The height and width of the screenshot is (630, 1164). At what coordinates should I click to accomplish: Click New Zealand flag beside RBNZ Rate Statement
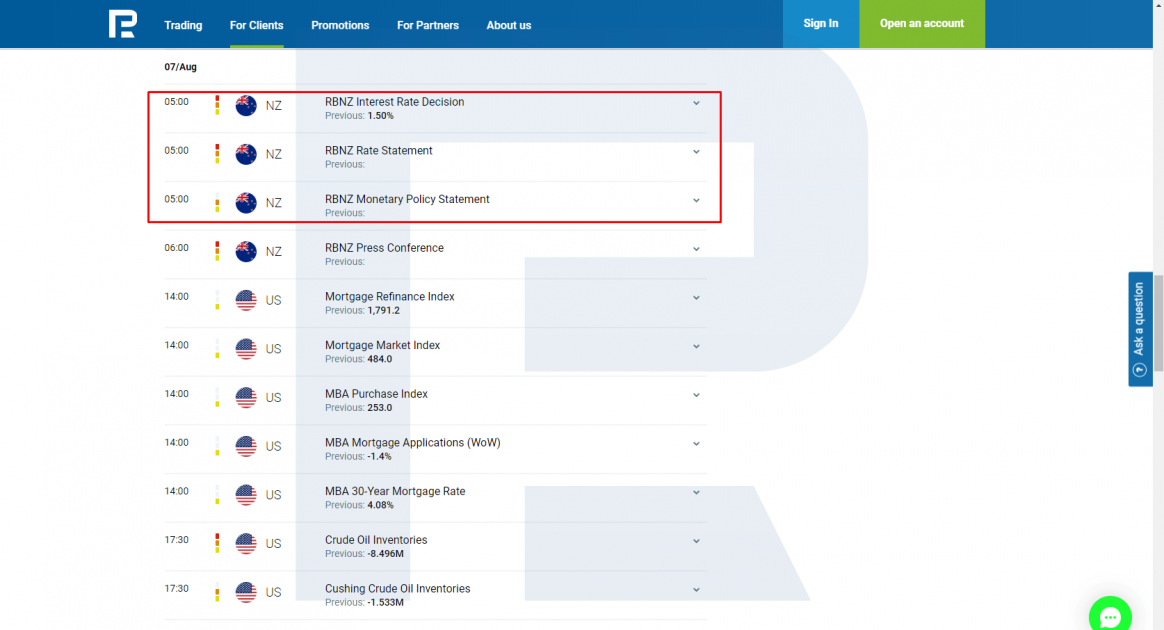pos(246,154)
